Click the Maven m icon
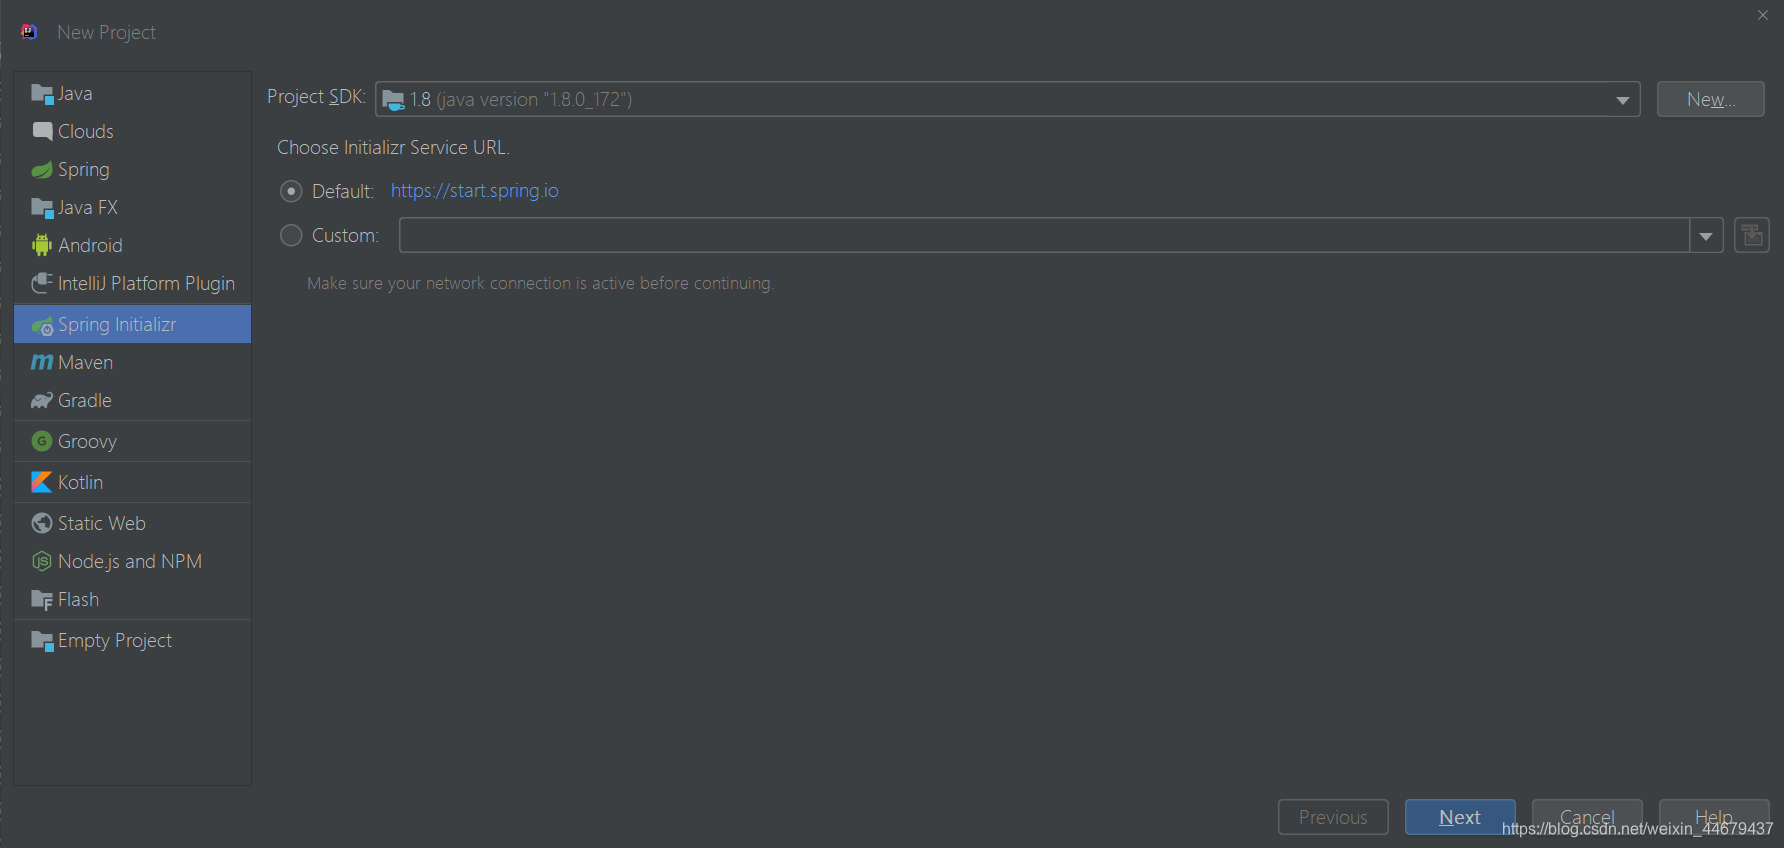 pos(42,362)
